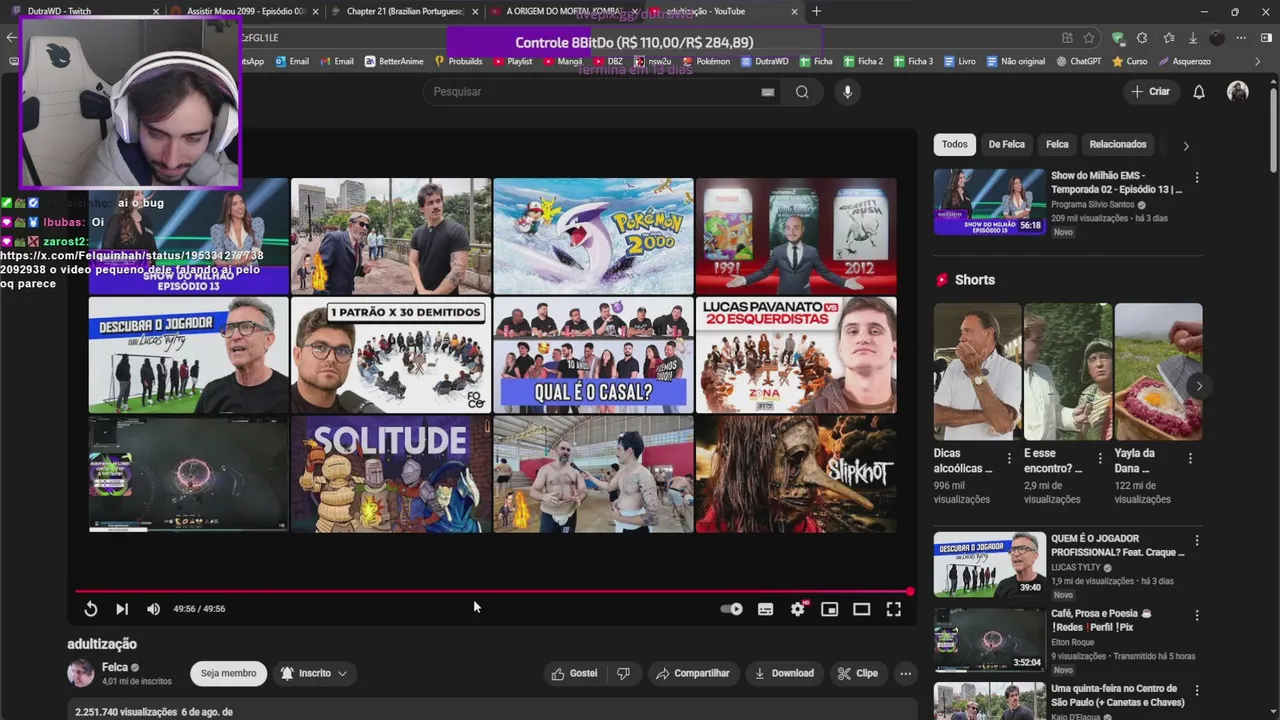
Task: Open more actions three-dot menu under video
Action: [x=905, y=673]
